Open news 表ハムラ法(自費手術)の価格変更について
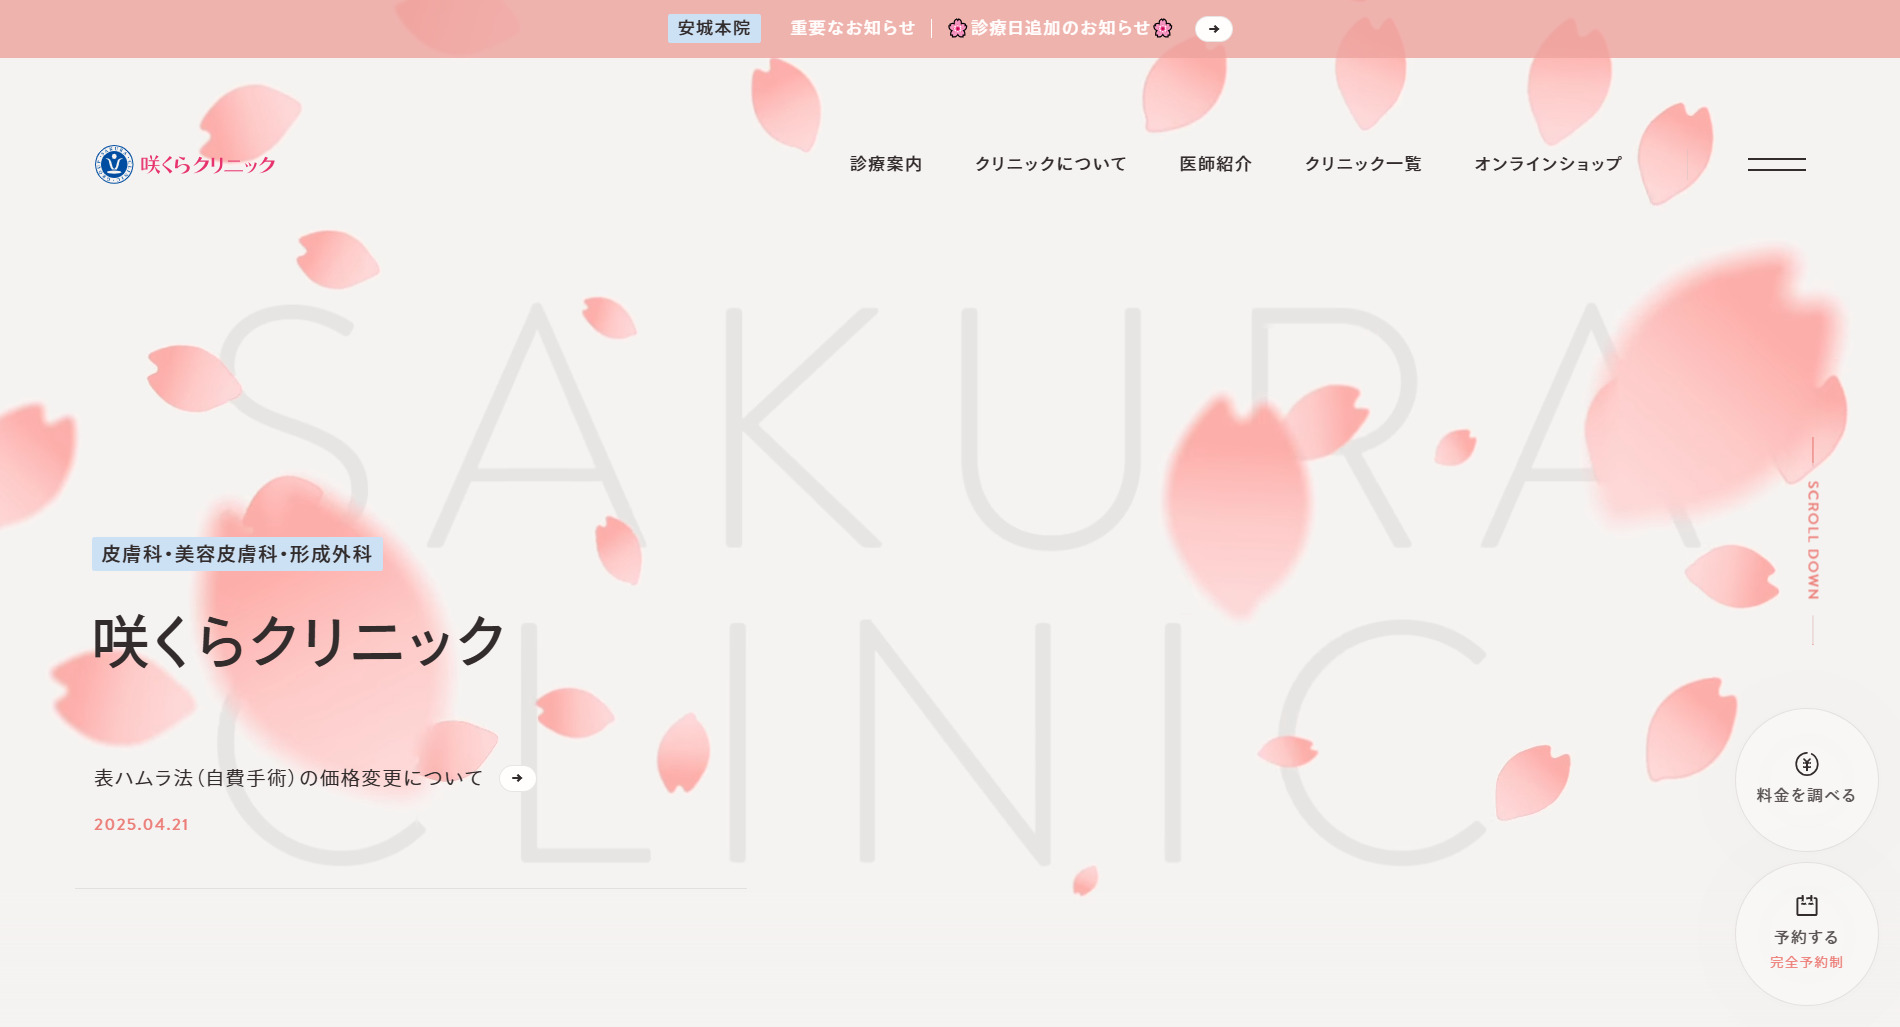The width and height of the screenshot is (1900, 1027). tap(288, 778)
